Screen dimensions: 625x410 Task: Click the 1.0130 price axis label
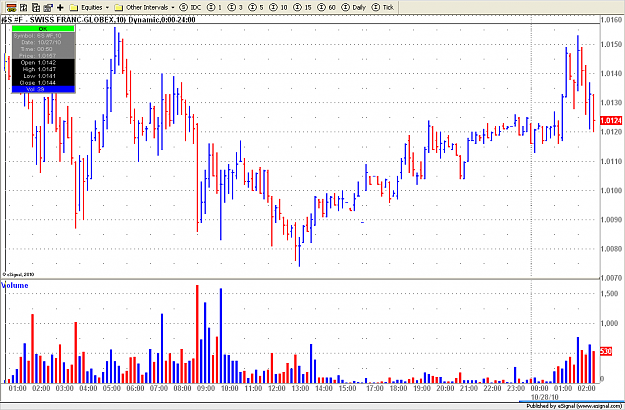(611, 102)
